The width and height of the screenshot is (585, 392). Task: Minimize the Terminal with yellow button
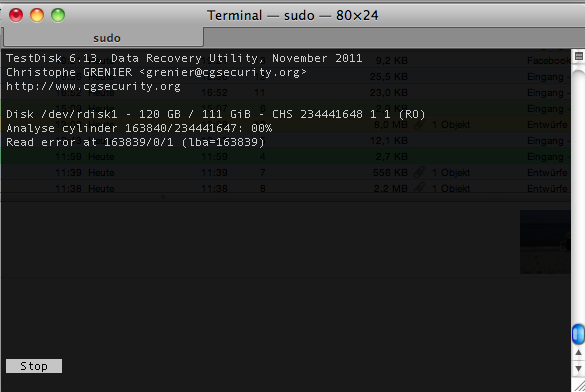pos(37,15)
